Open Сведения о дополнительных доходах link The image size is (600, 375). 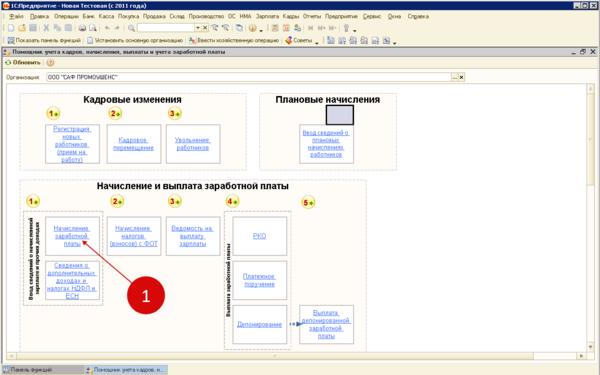72,280
